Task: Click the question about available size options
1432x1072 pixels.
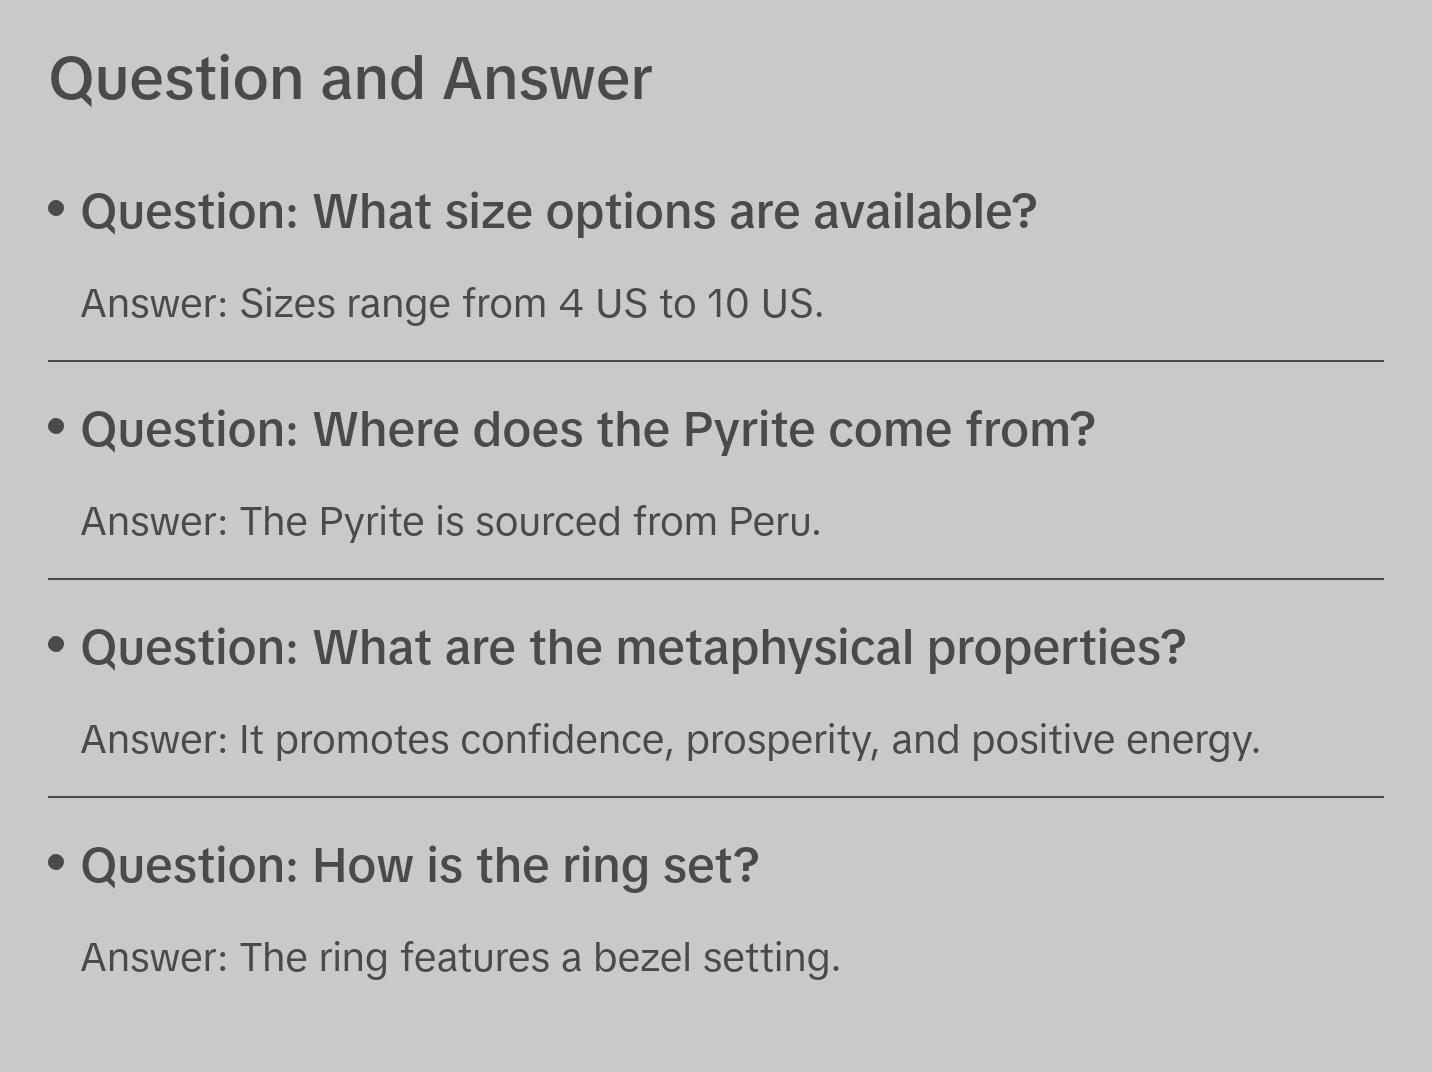Action: [558, 212]
